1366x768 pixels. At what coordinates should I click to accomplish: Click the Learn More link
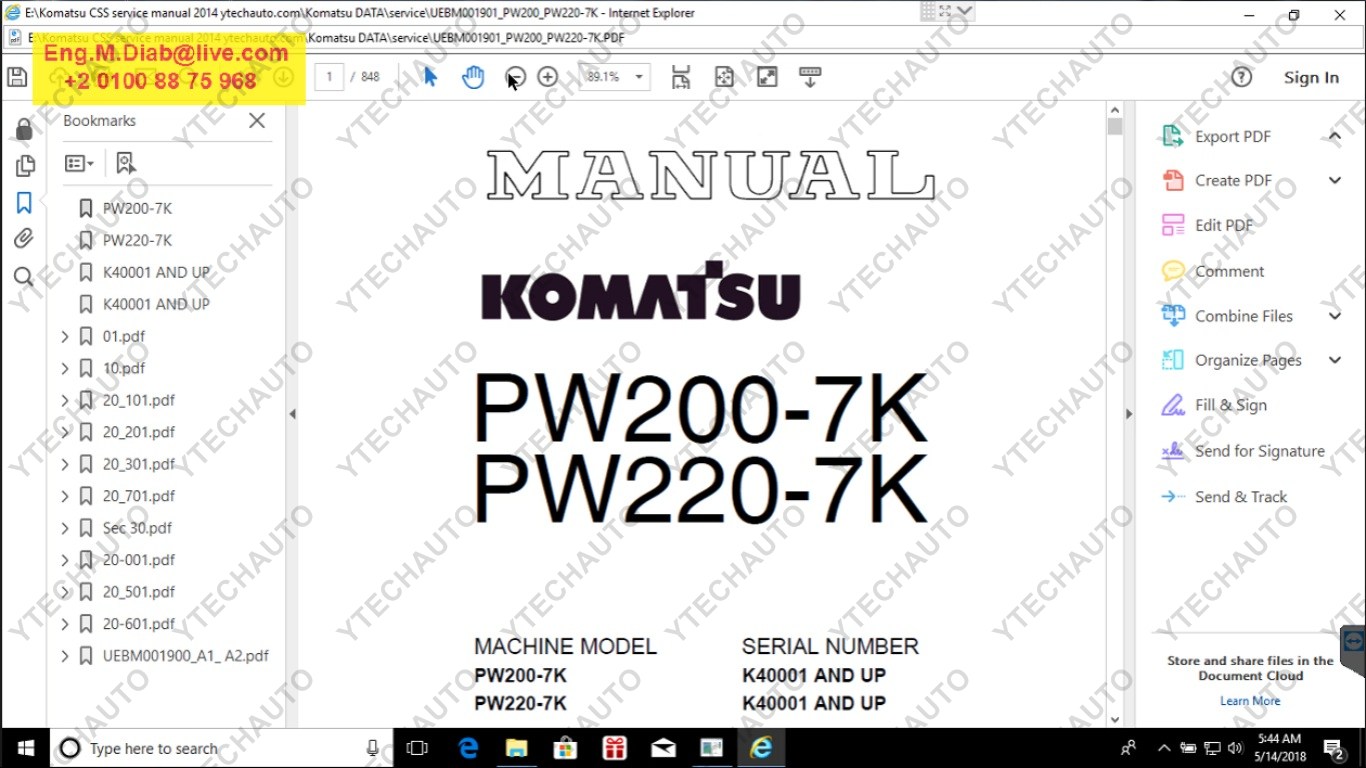(1250, 701)
